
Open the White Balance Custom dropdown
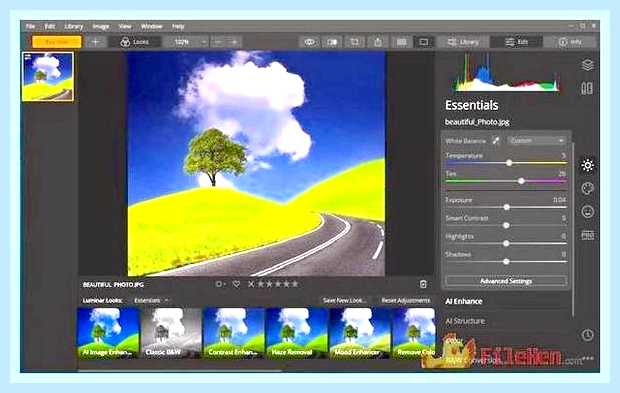click(x=536, y=140)
